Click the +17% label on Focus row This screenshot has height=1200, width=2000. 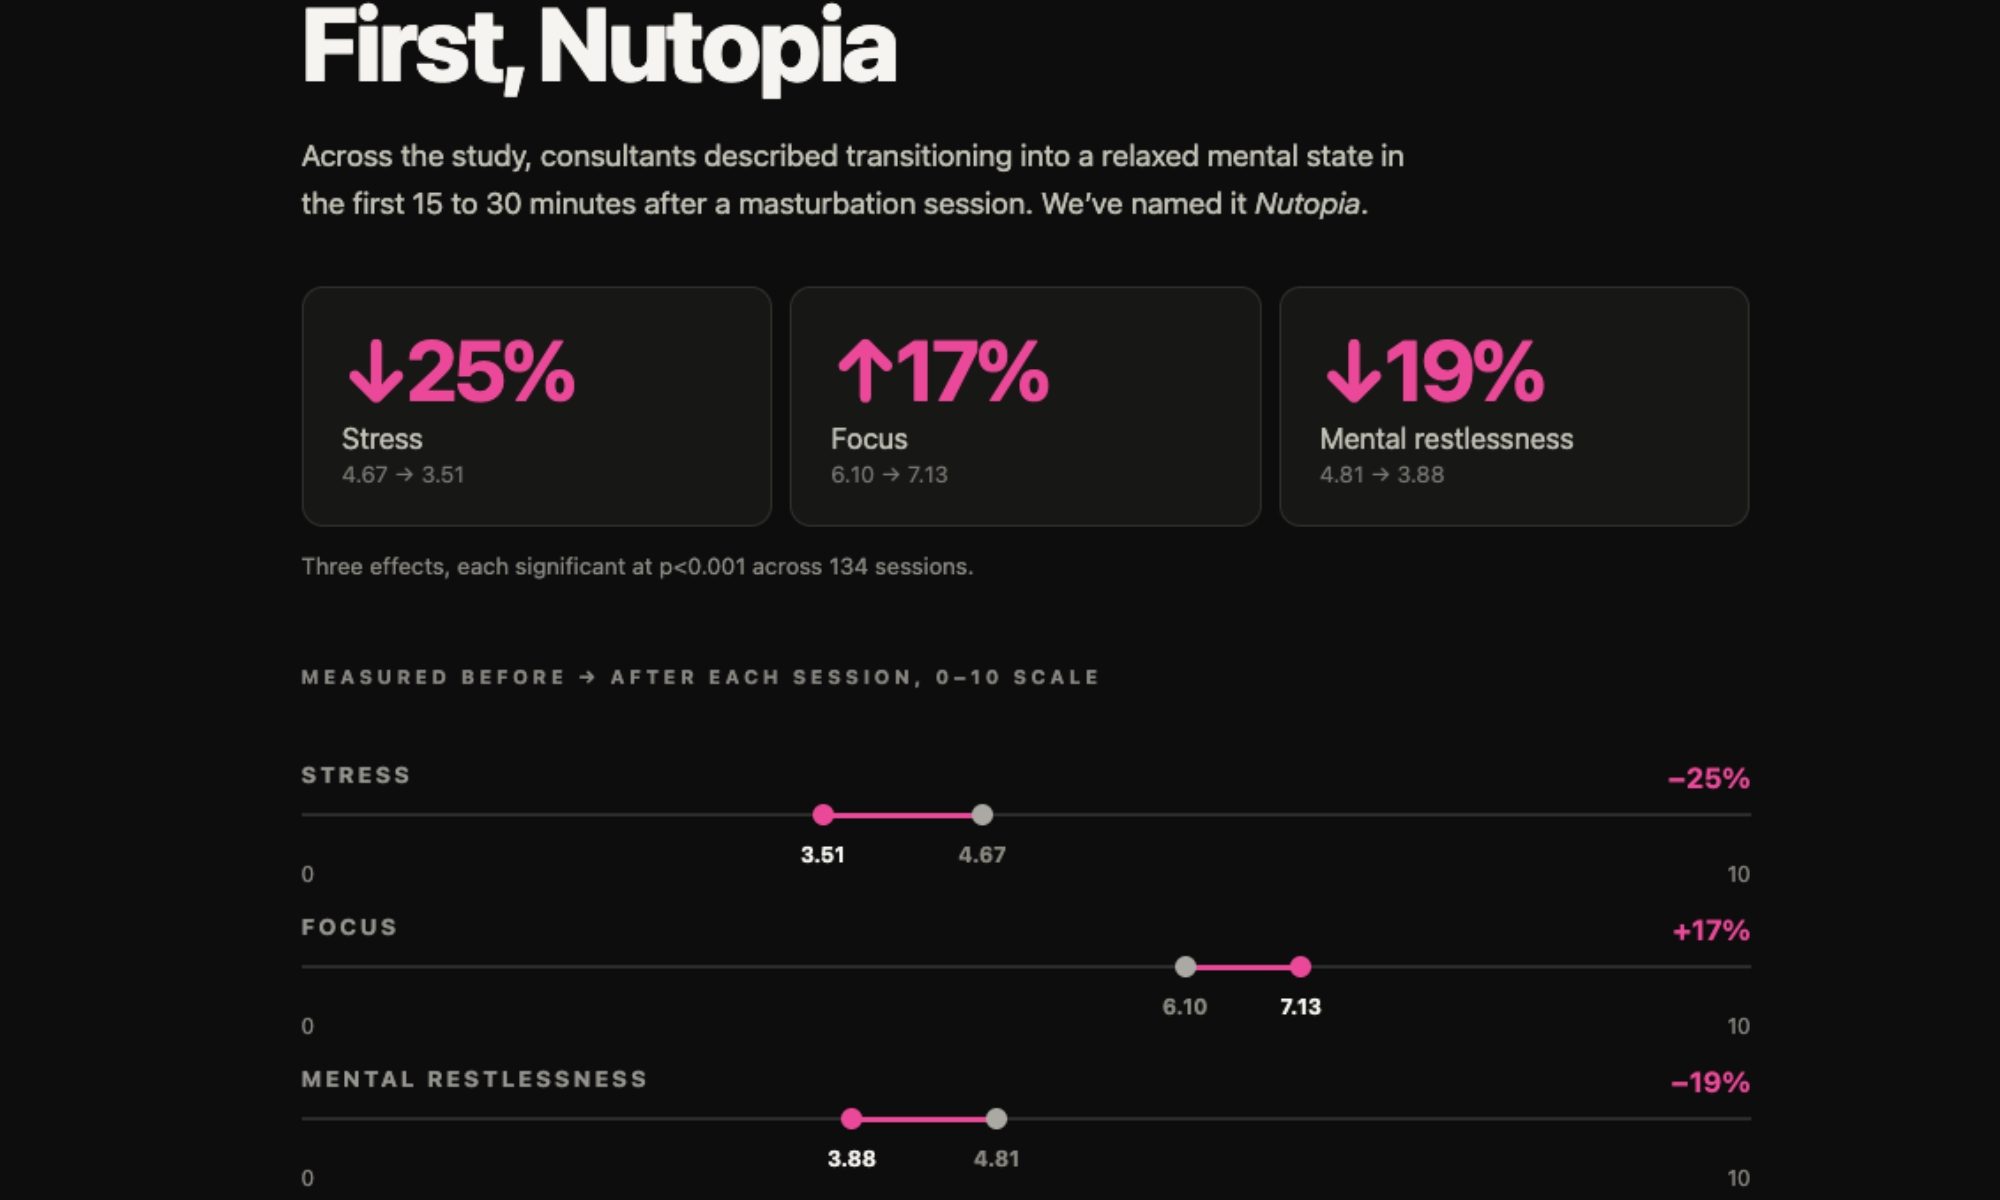pyautogui.click(x=1711, y=931)
